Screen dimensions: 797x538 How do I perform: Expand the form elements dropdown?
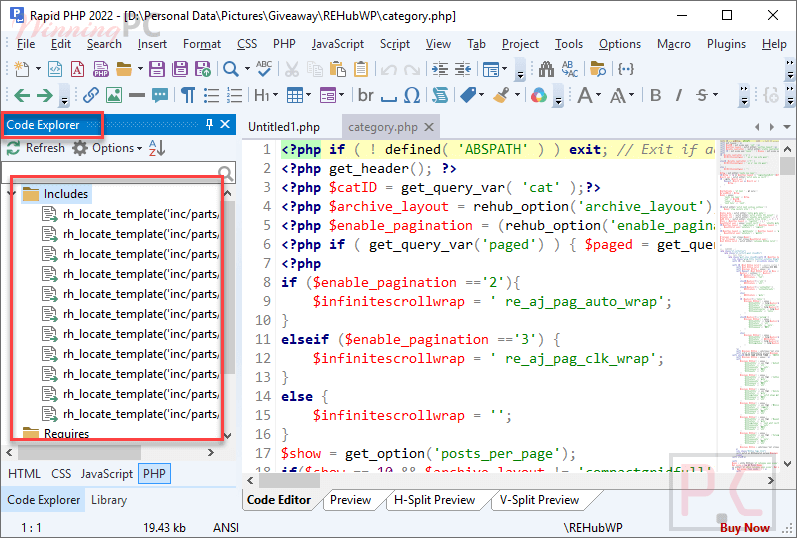(x=342, y=95)
